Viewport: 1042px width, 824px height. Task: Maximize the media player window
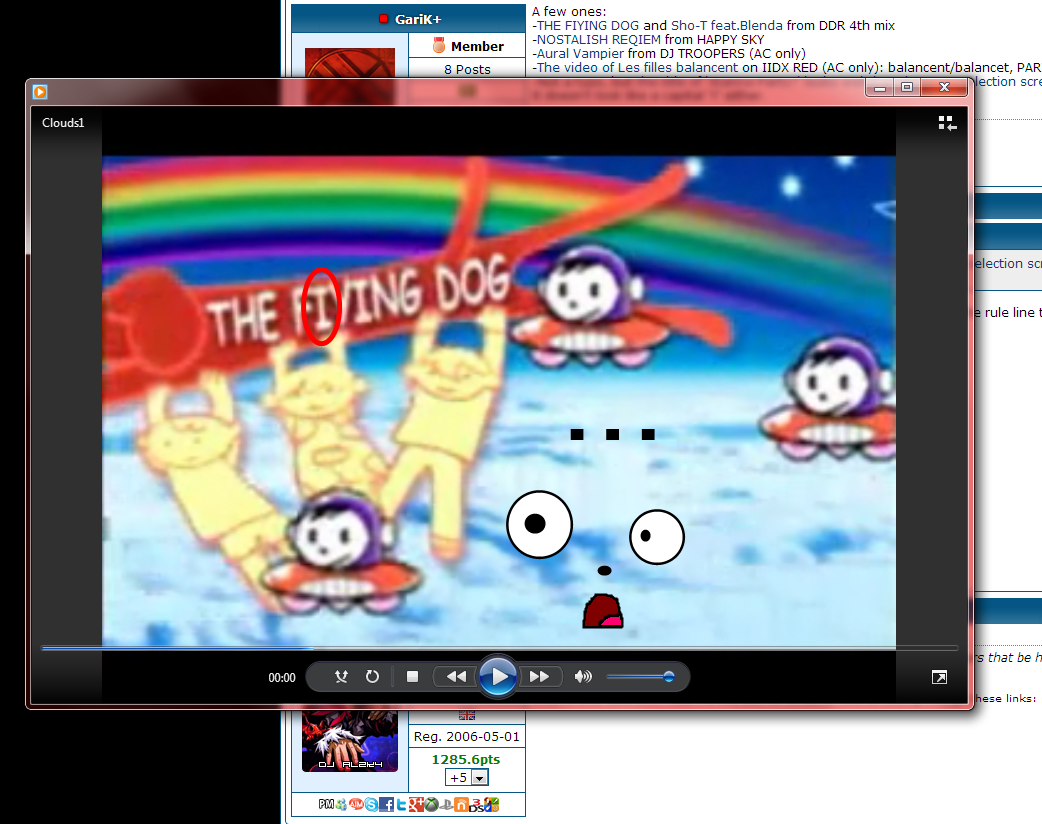[x=907, y=87]
